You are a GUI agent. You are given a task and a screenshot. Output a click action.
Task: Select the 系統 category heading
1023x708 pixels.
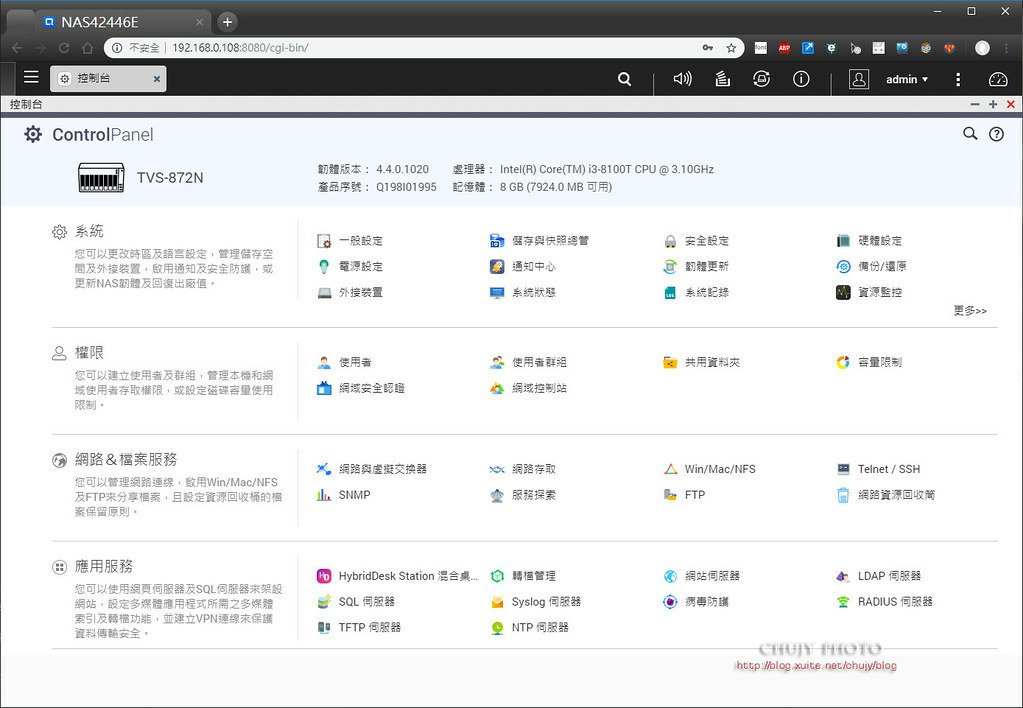(89, 232)
